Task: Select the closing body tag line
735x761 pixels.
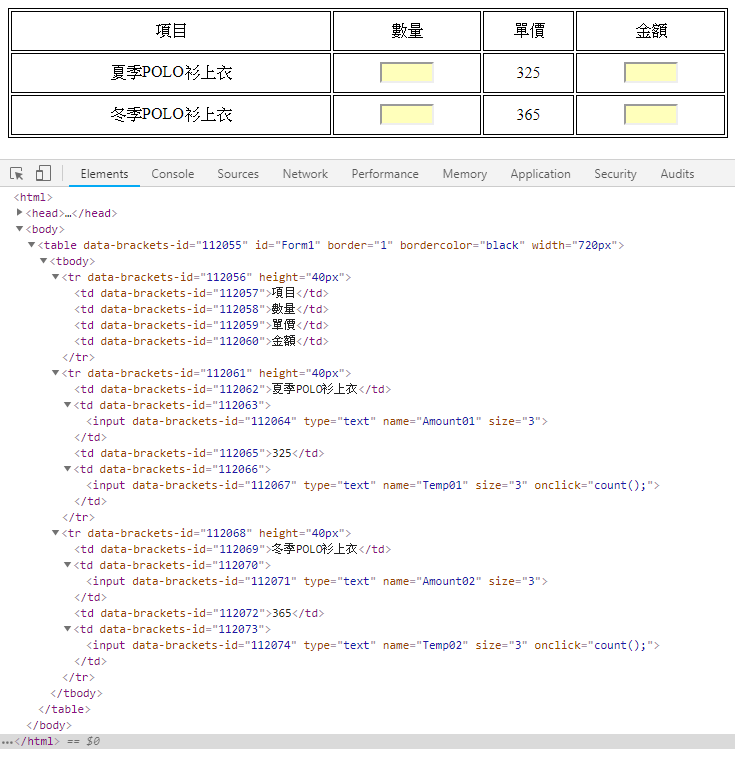Action: (x=49, y=726)
